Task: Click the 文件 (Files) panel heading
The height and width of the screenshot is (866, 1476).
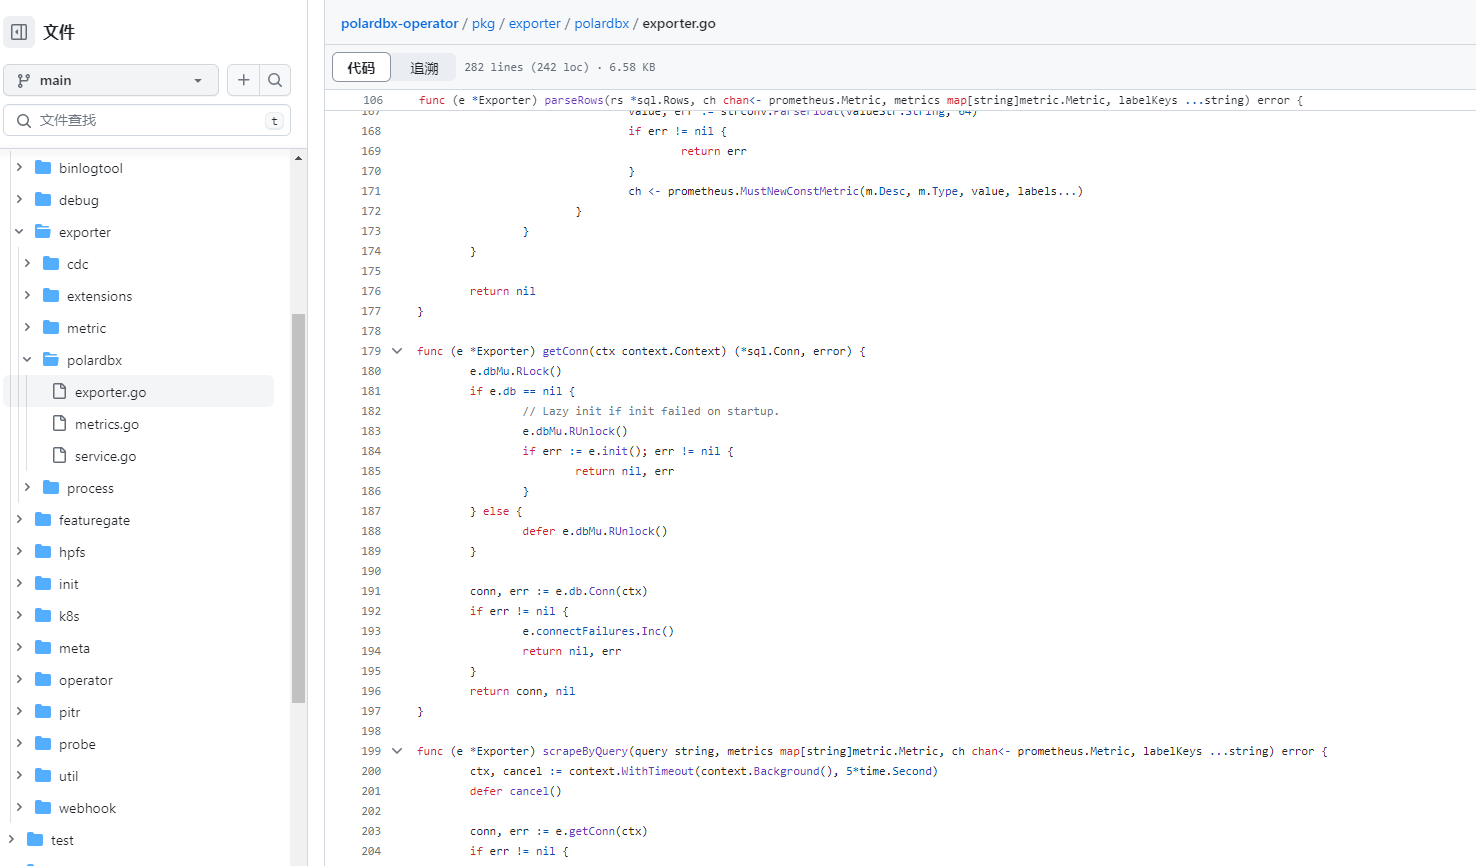Action: [59, 32]
